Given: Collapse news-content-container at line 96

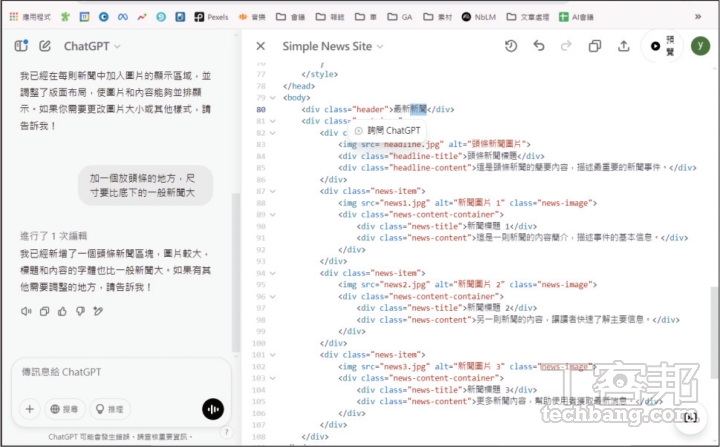Looking at the screenshot, I should tap(273, 296).
